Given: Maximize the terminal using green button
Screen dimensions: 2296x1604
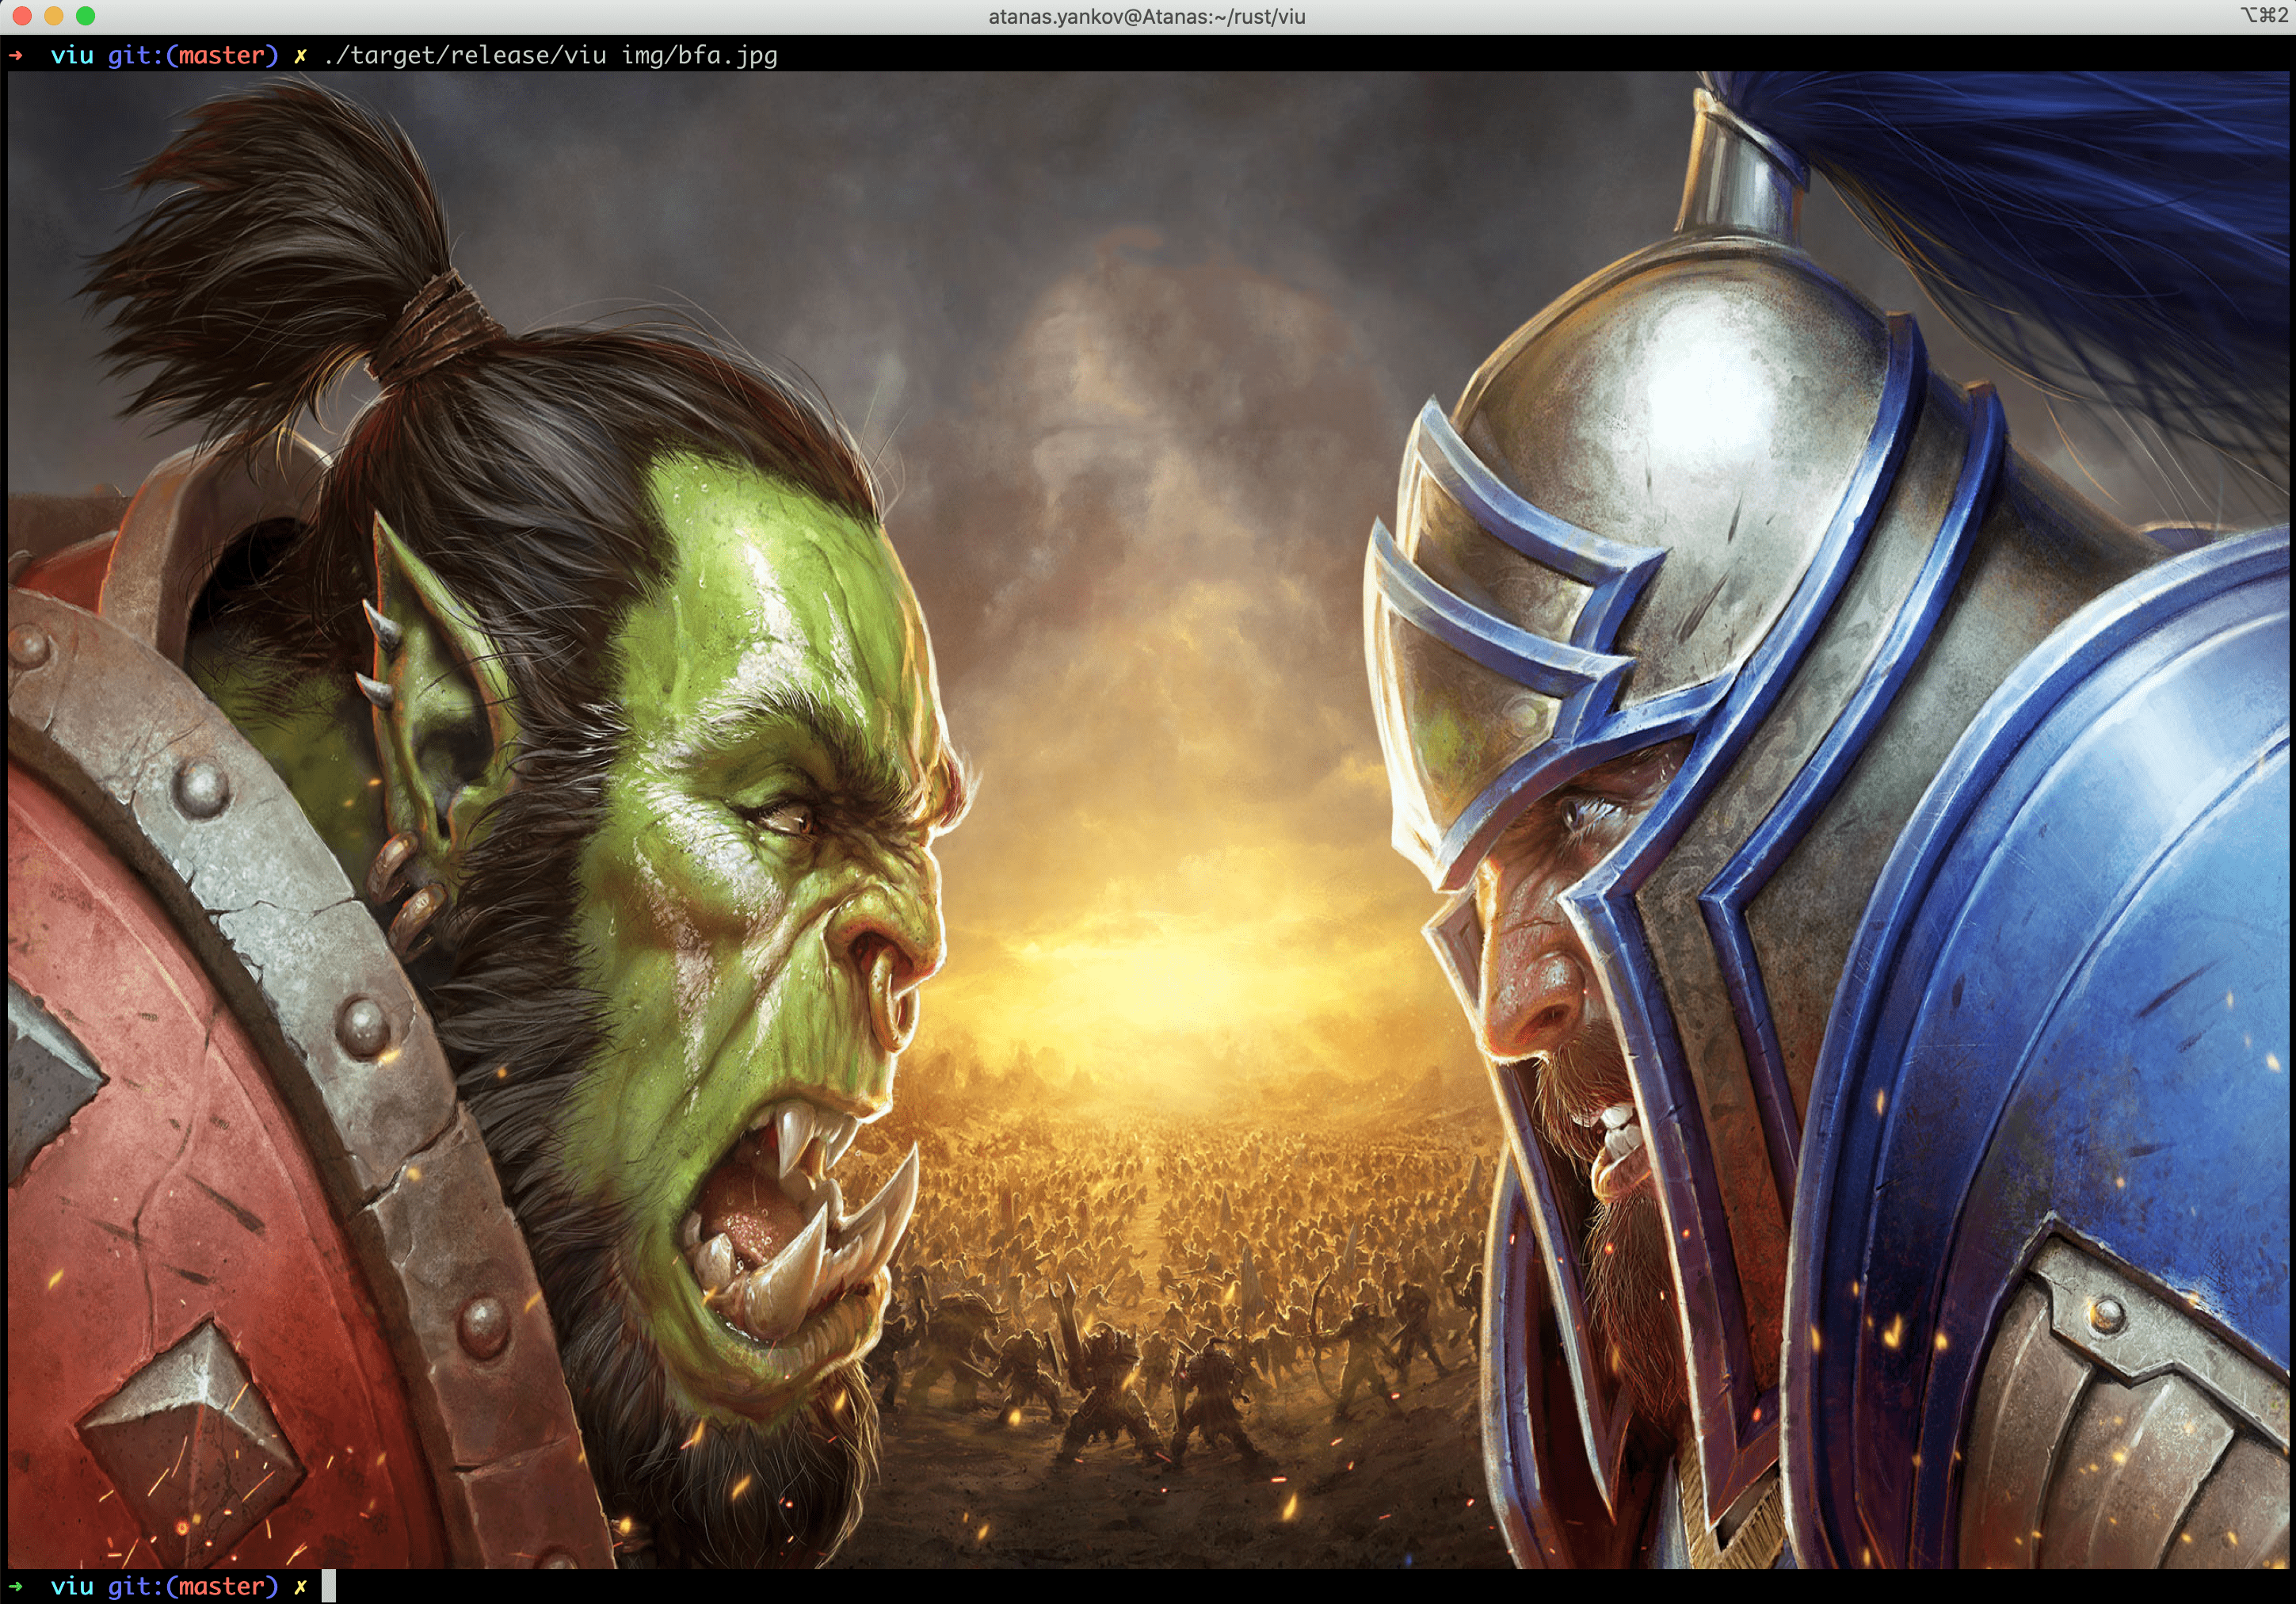Looking at the screenshot, I should (x=86, y=16).
